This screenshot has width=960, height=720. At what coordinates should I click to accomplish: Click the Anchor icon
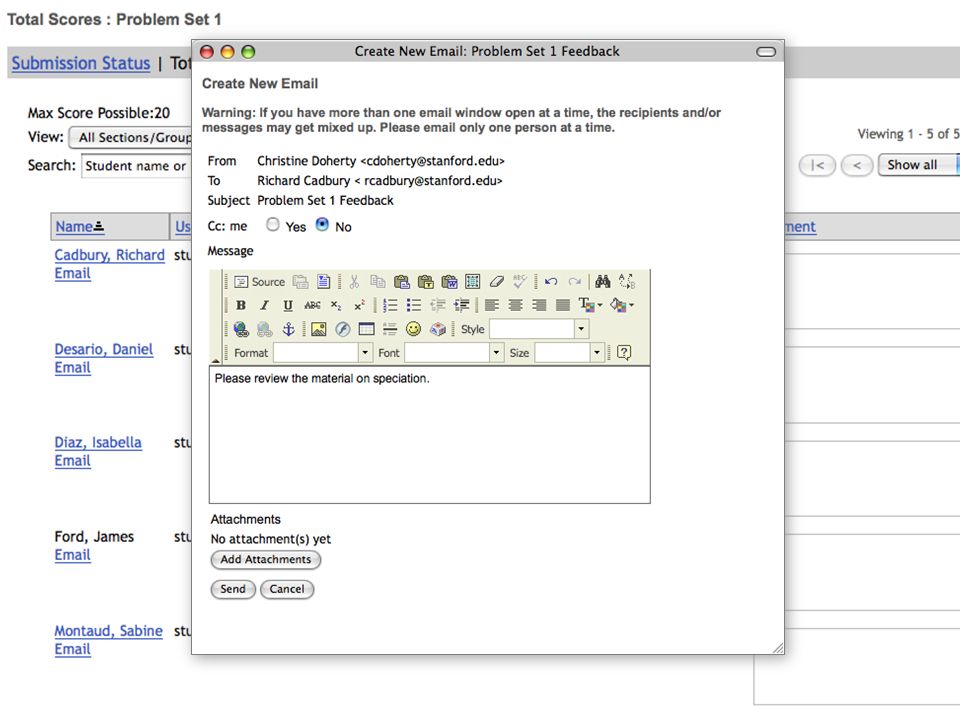[x=288, y=329]
